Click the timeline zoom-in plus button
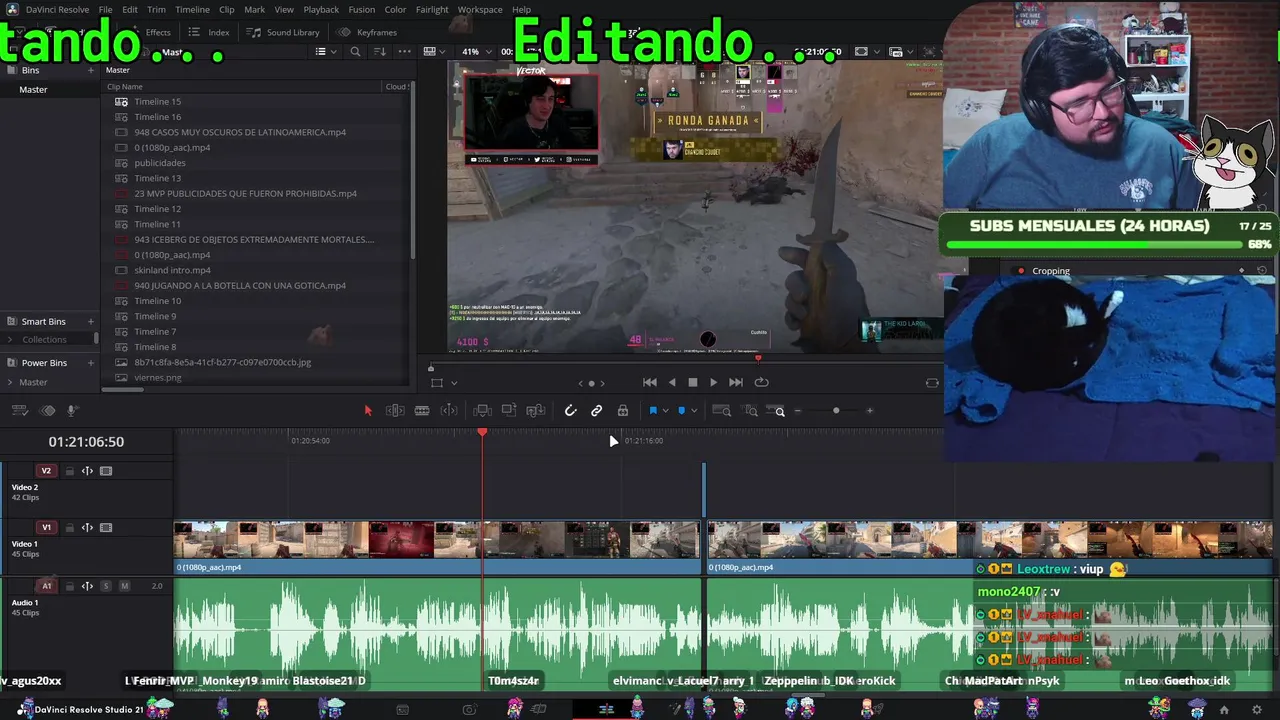The width and height of the screenshot is (1280, 720). point(869,410)
